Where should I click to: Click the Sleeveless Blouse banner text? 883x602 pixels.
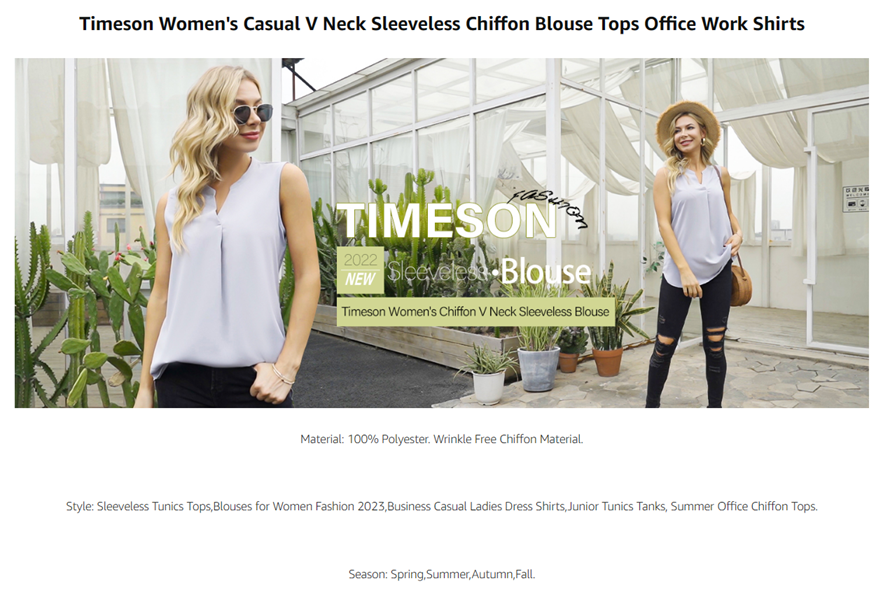click(x=489, y=271)
